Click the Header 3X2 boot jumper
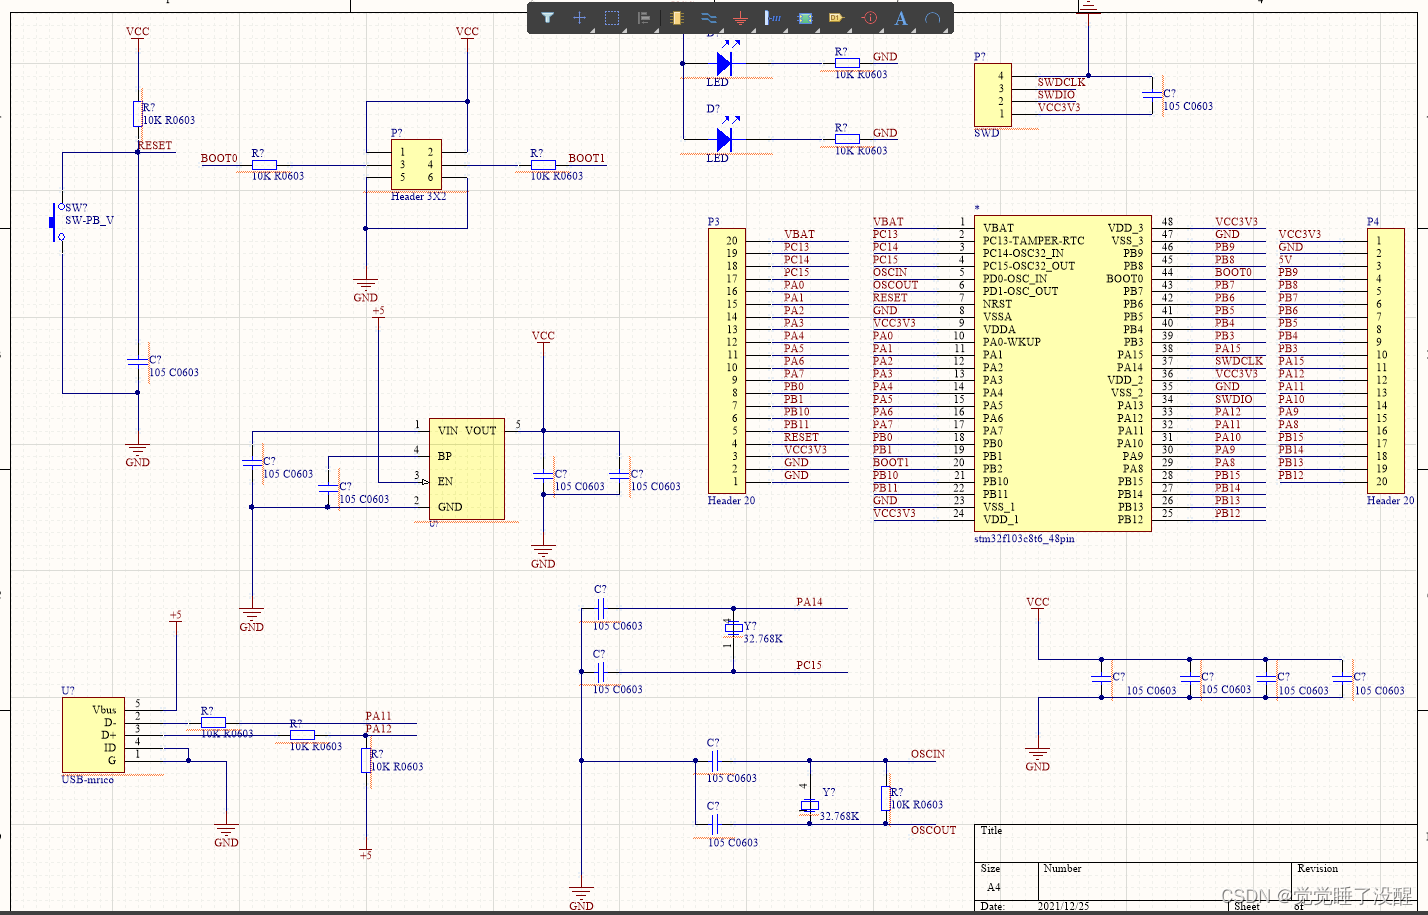Screen dimensions: 1428x915 417,165
